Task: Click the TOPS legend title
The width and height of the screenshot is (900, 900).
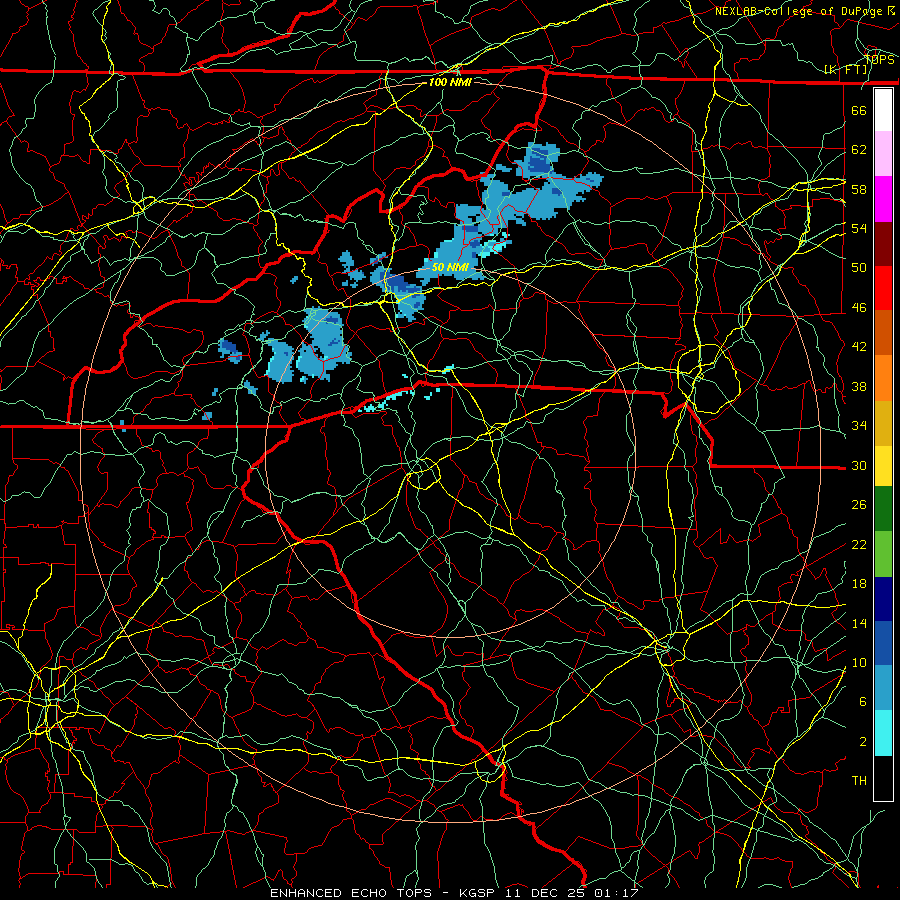Action: 879,60
